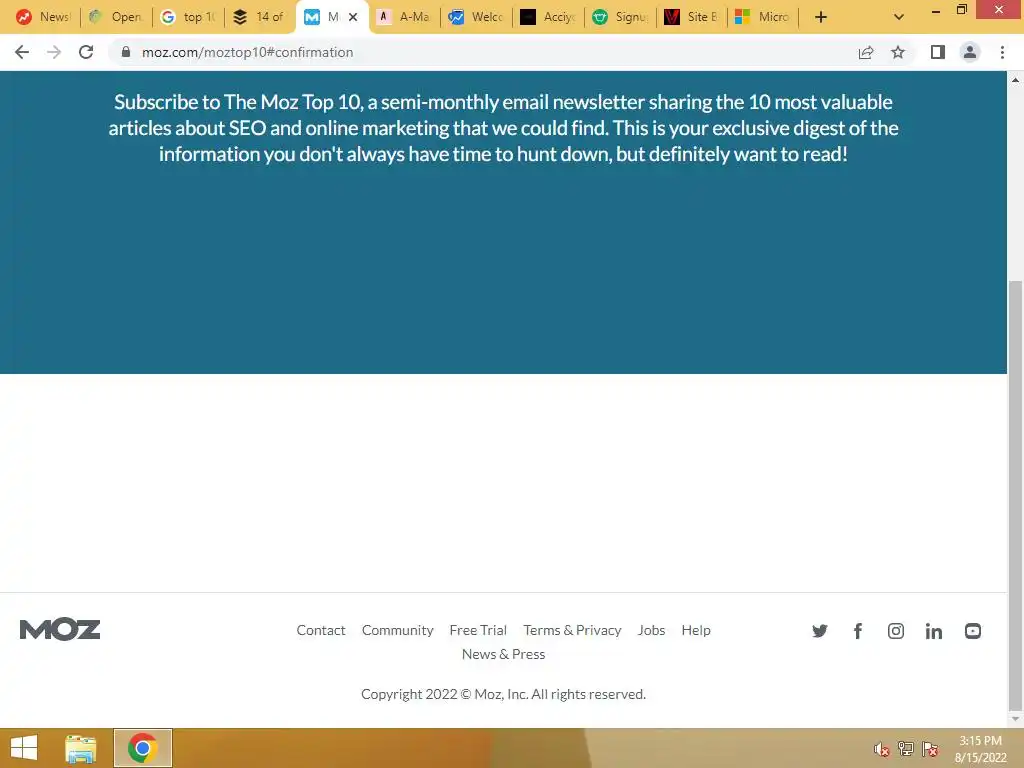Switch to the Site B tab
The image size is (1024, 768).
click(x=692, y=17)
